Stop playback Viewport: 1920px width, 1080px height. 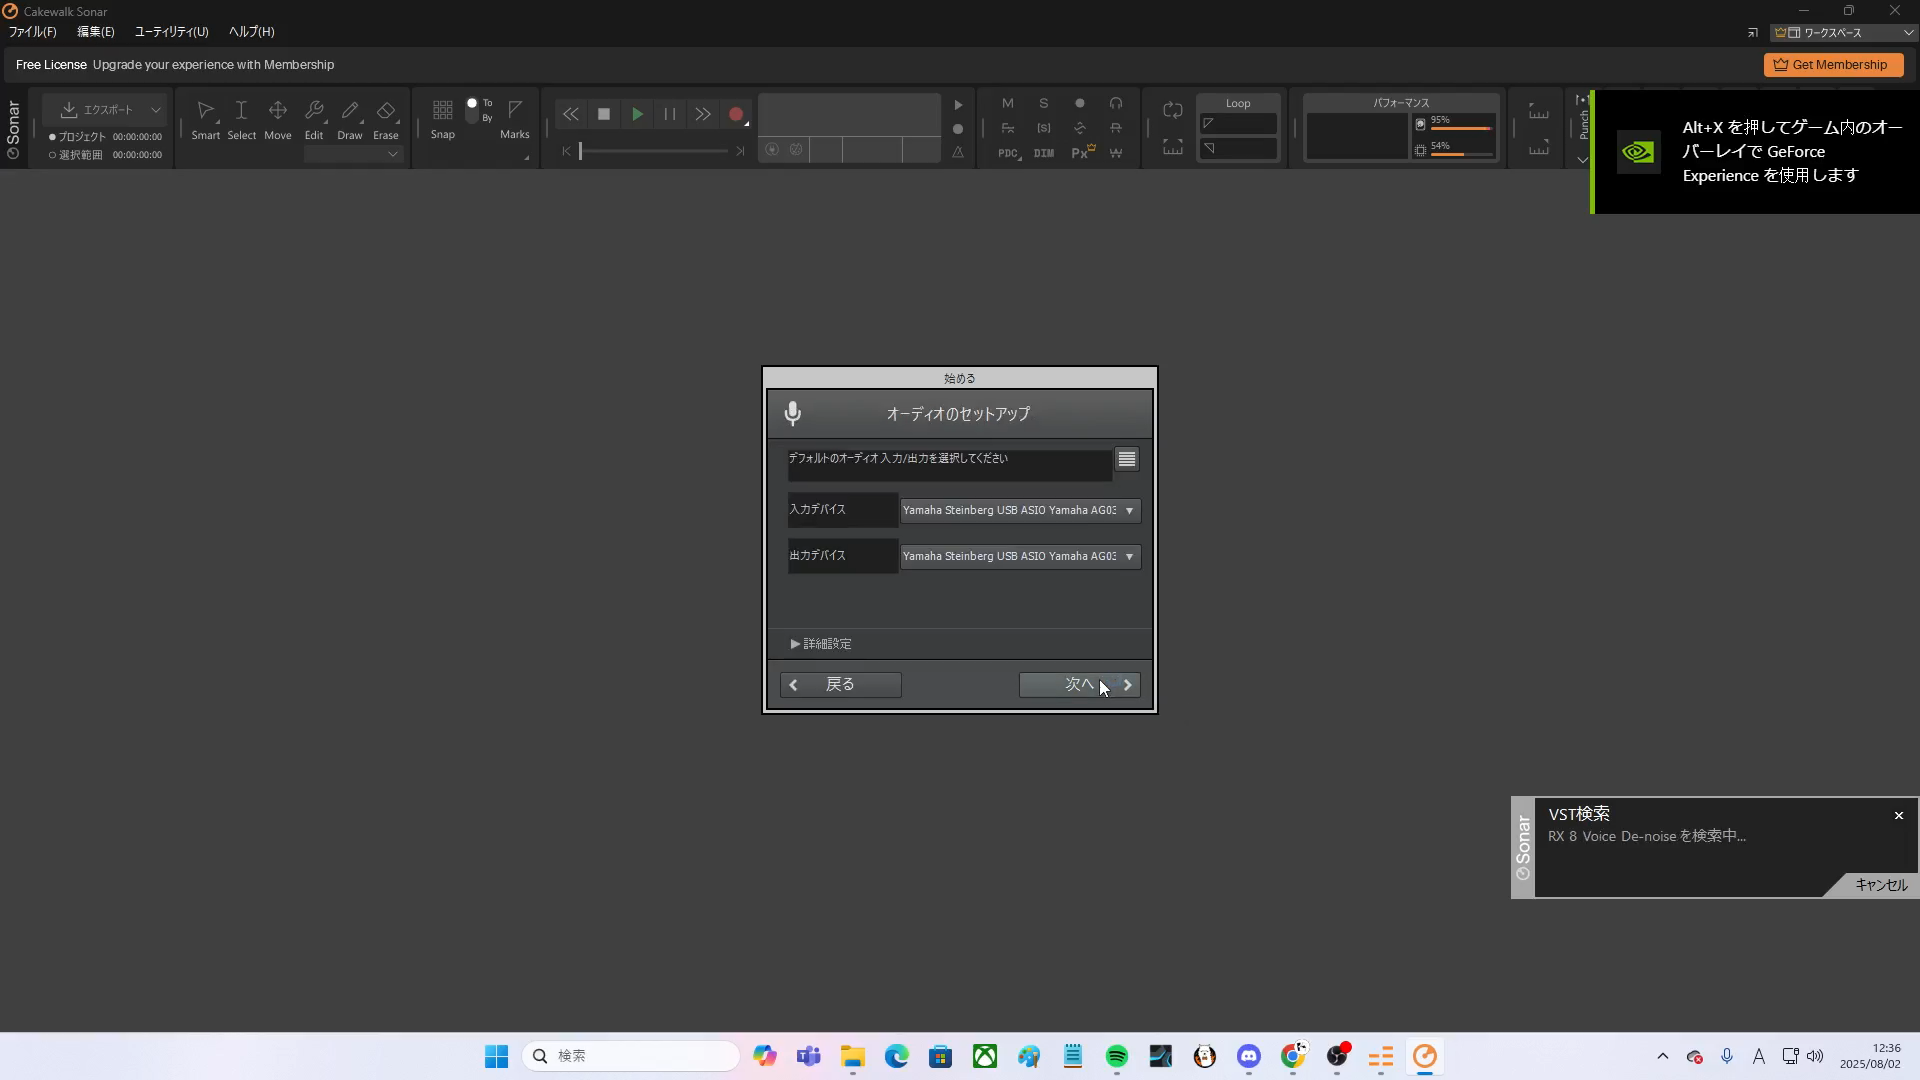click(604, 114)
